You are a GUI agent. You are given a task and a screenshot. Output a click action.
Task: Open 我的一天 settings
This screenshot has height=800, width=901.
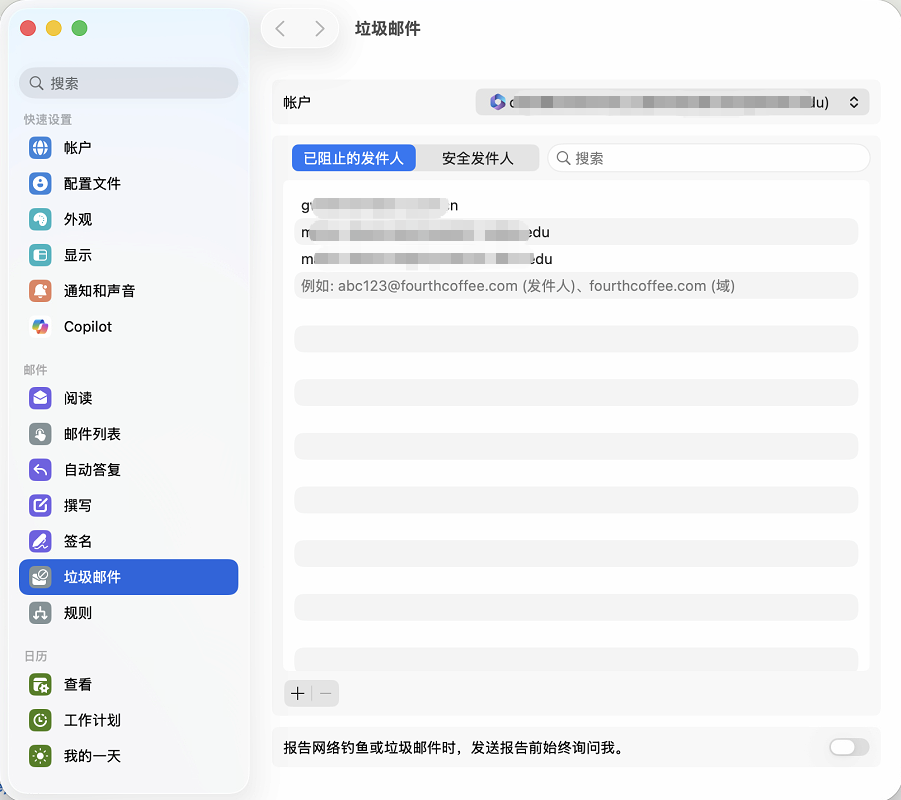tap(92, 756)
